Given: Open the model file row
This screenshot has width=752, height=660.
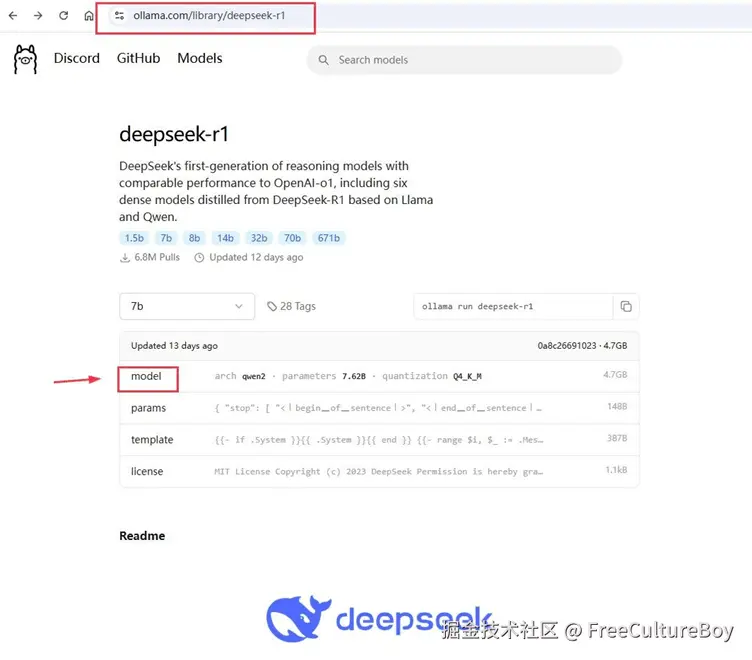Looking at the screenshot, I should click(x=379, y=376).
